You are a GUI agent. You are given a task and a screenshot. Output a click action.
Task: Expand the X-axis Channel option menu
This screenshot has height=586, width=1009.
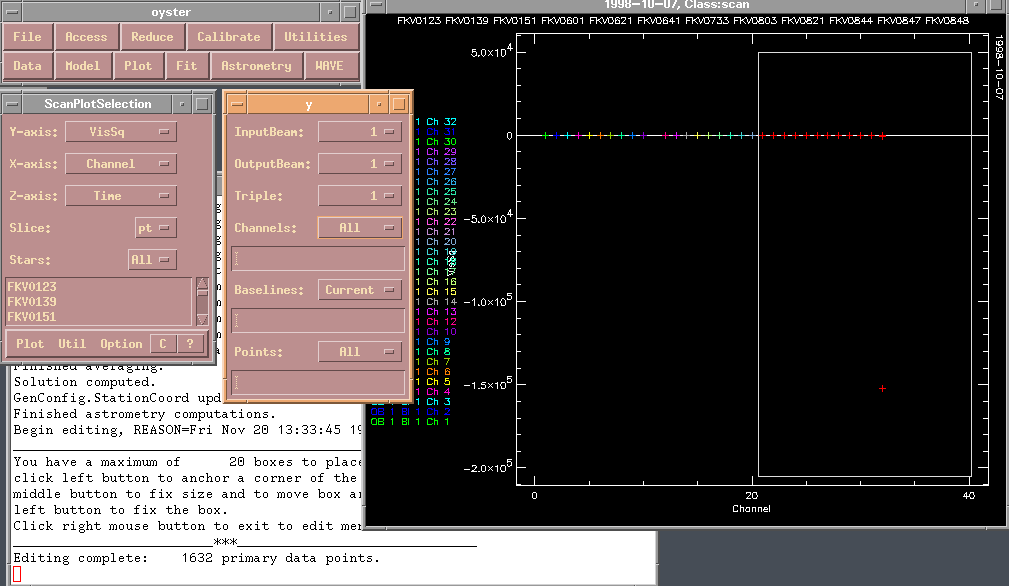click(121, 164)
